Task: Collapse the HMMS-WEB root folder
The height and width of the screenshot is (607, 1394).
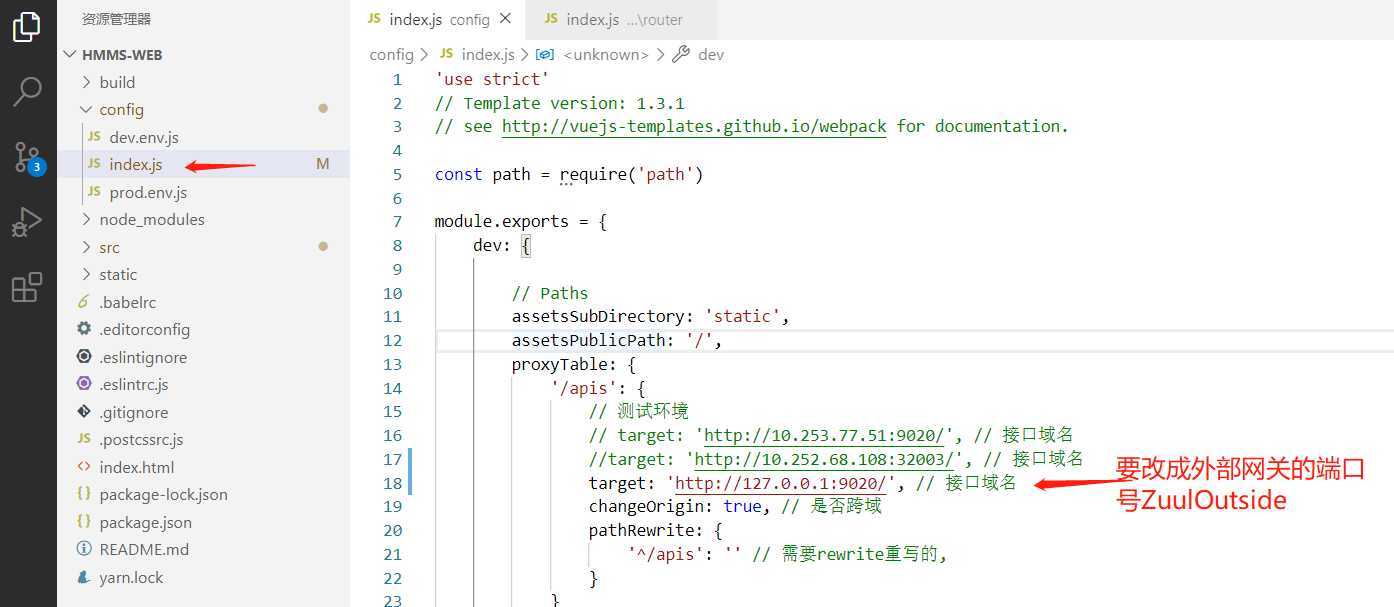Action: (x=203, y=55)
